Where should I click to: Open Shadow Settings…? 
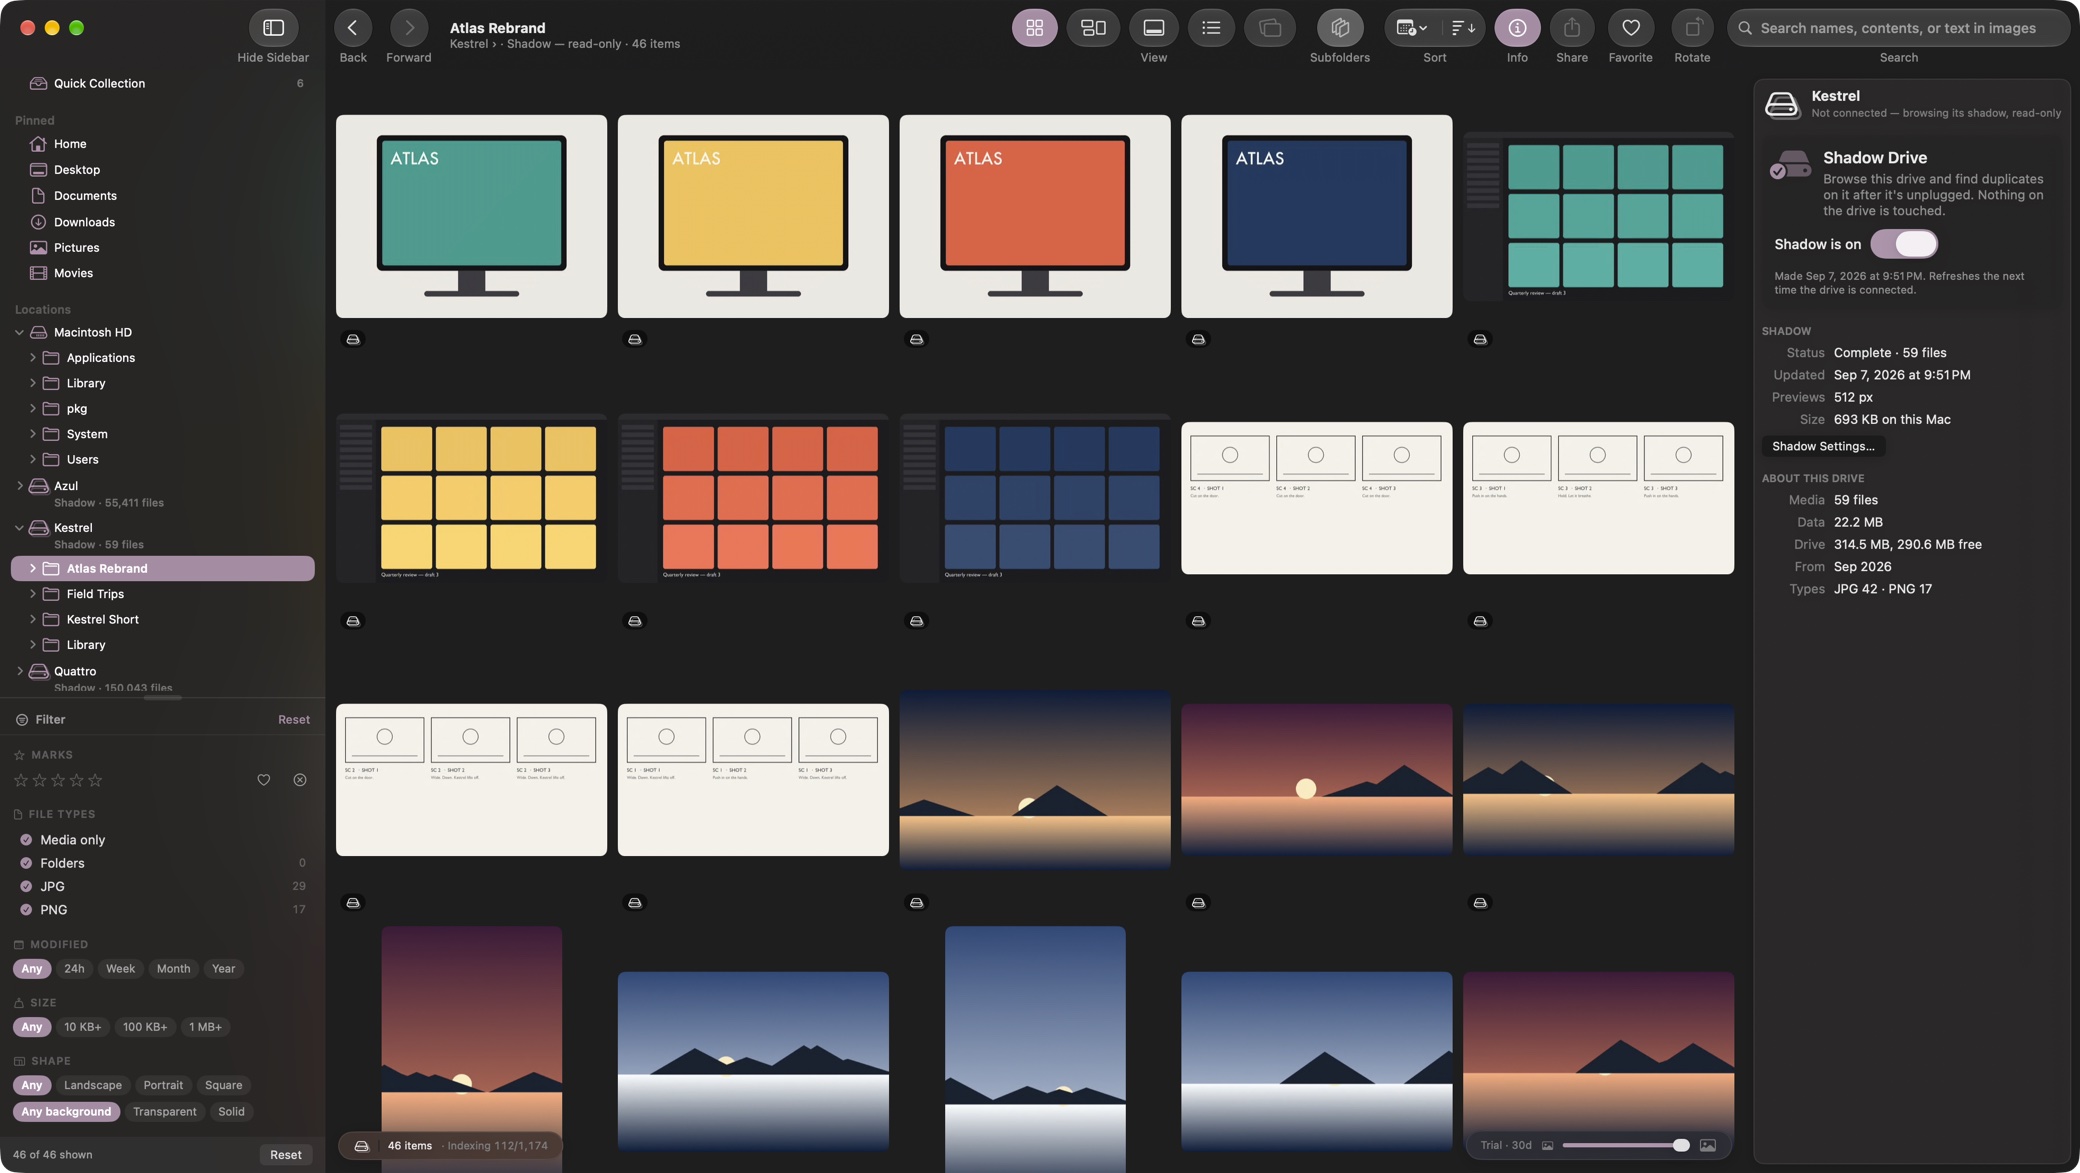[x=1823, y=447]
